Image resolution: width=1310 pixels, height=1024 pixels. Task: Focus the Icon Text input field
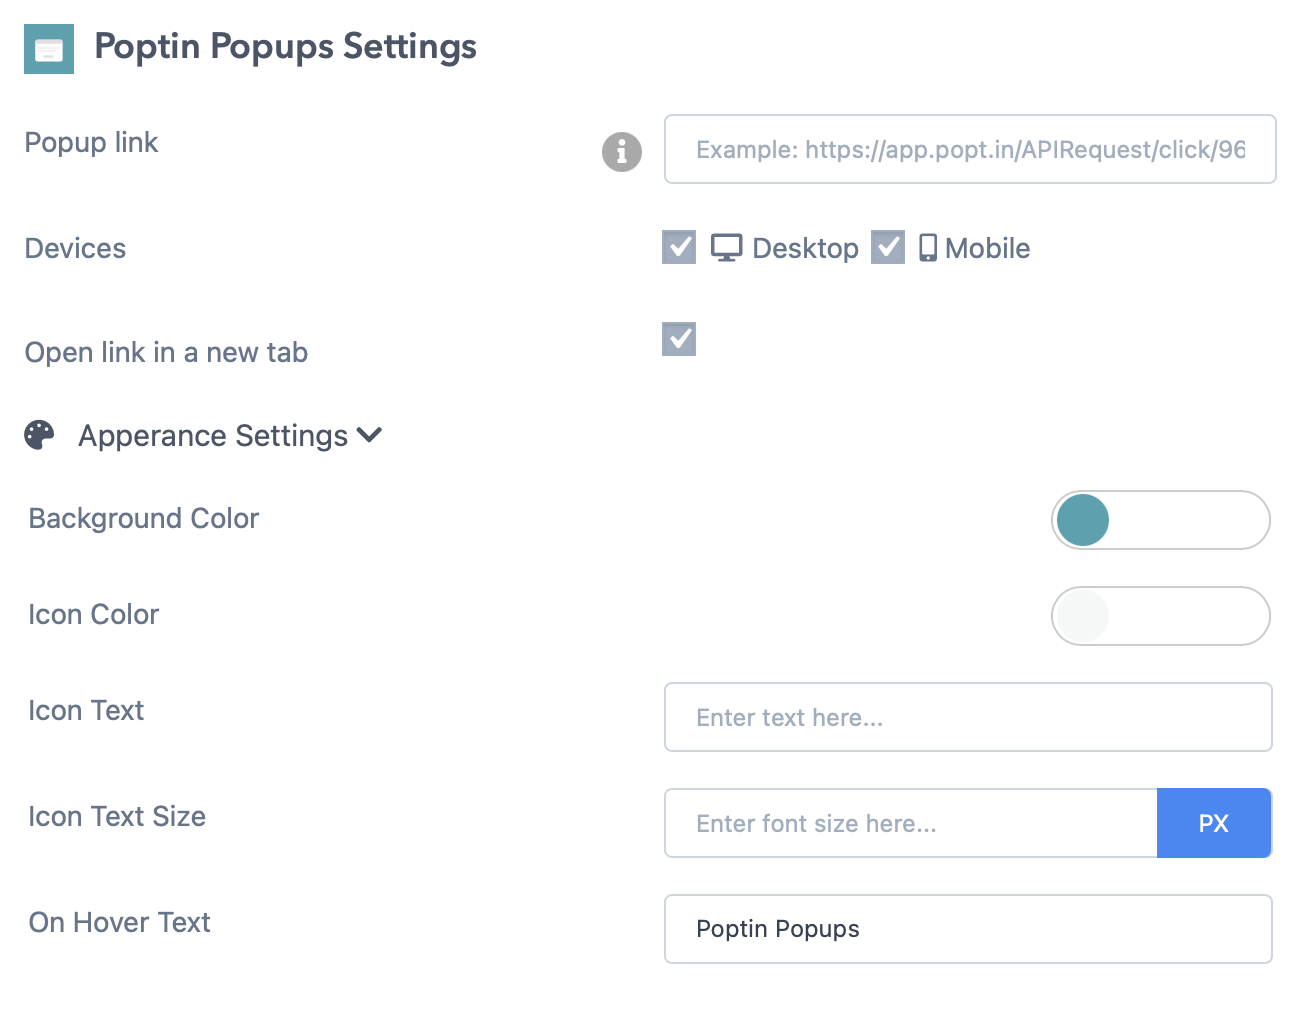coord(967,717)
